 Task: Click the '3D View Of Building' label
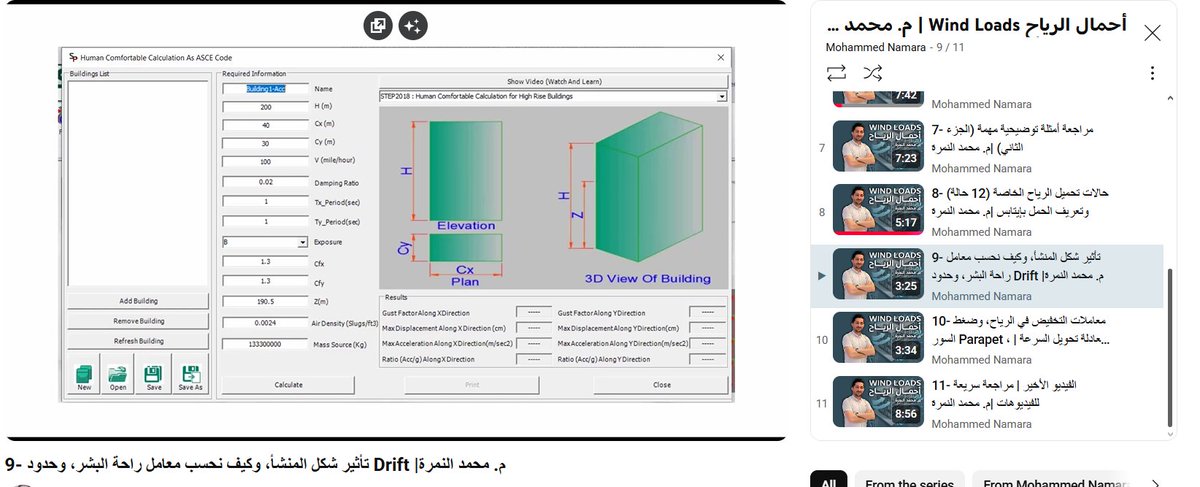point(647,279)
